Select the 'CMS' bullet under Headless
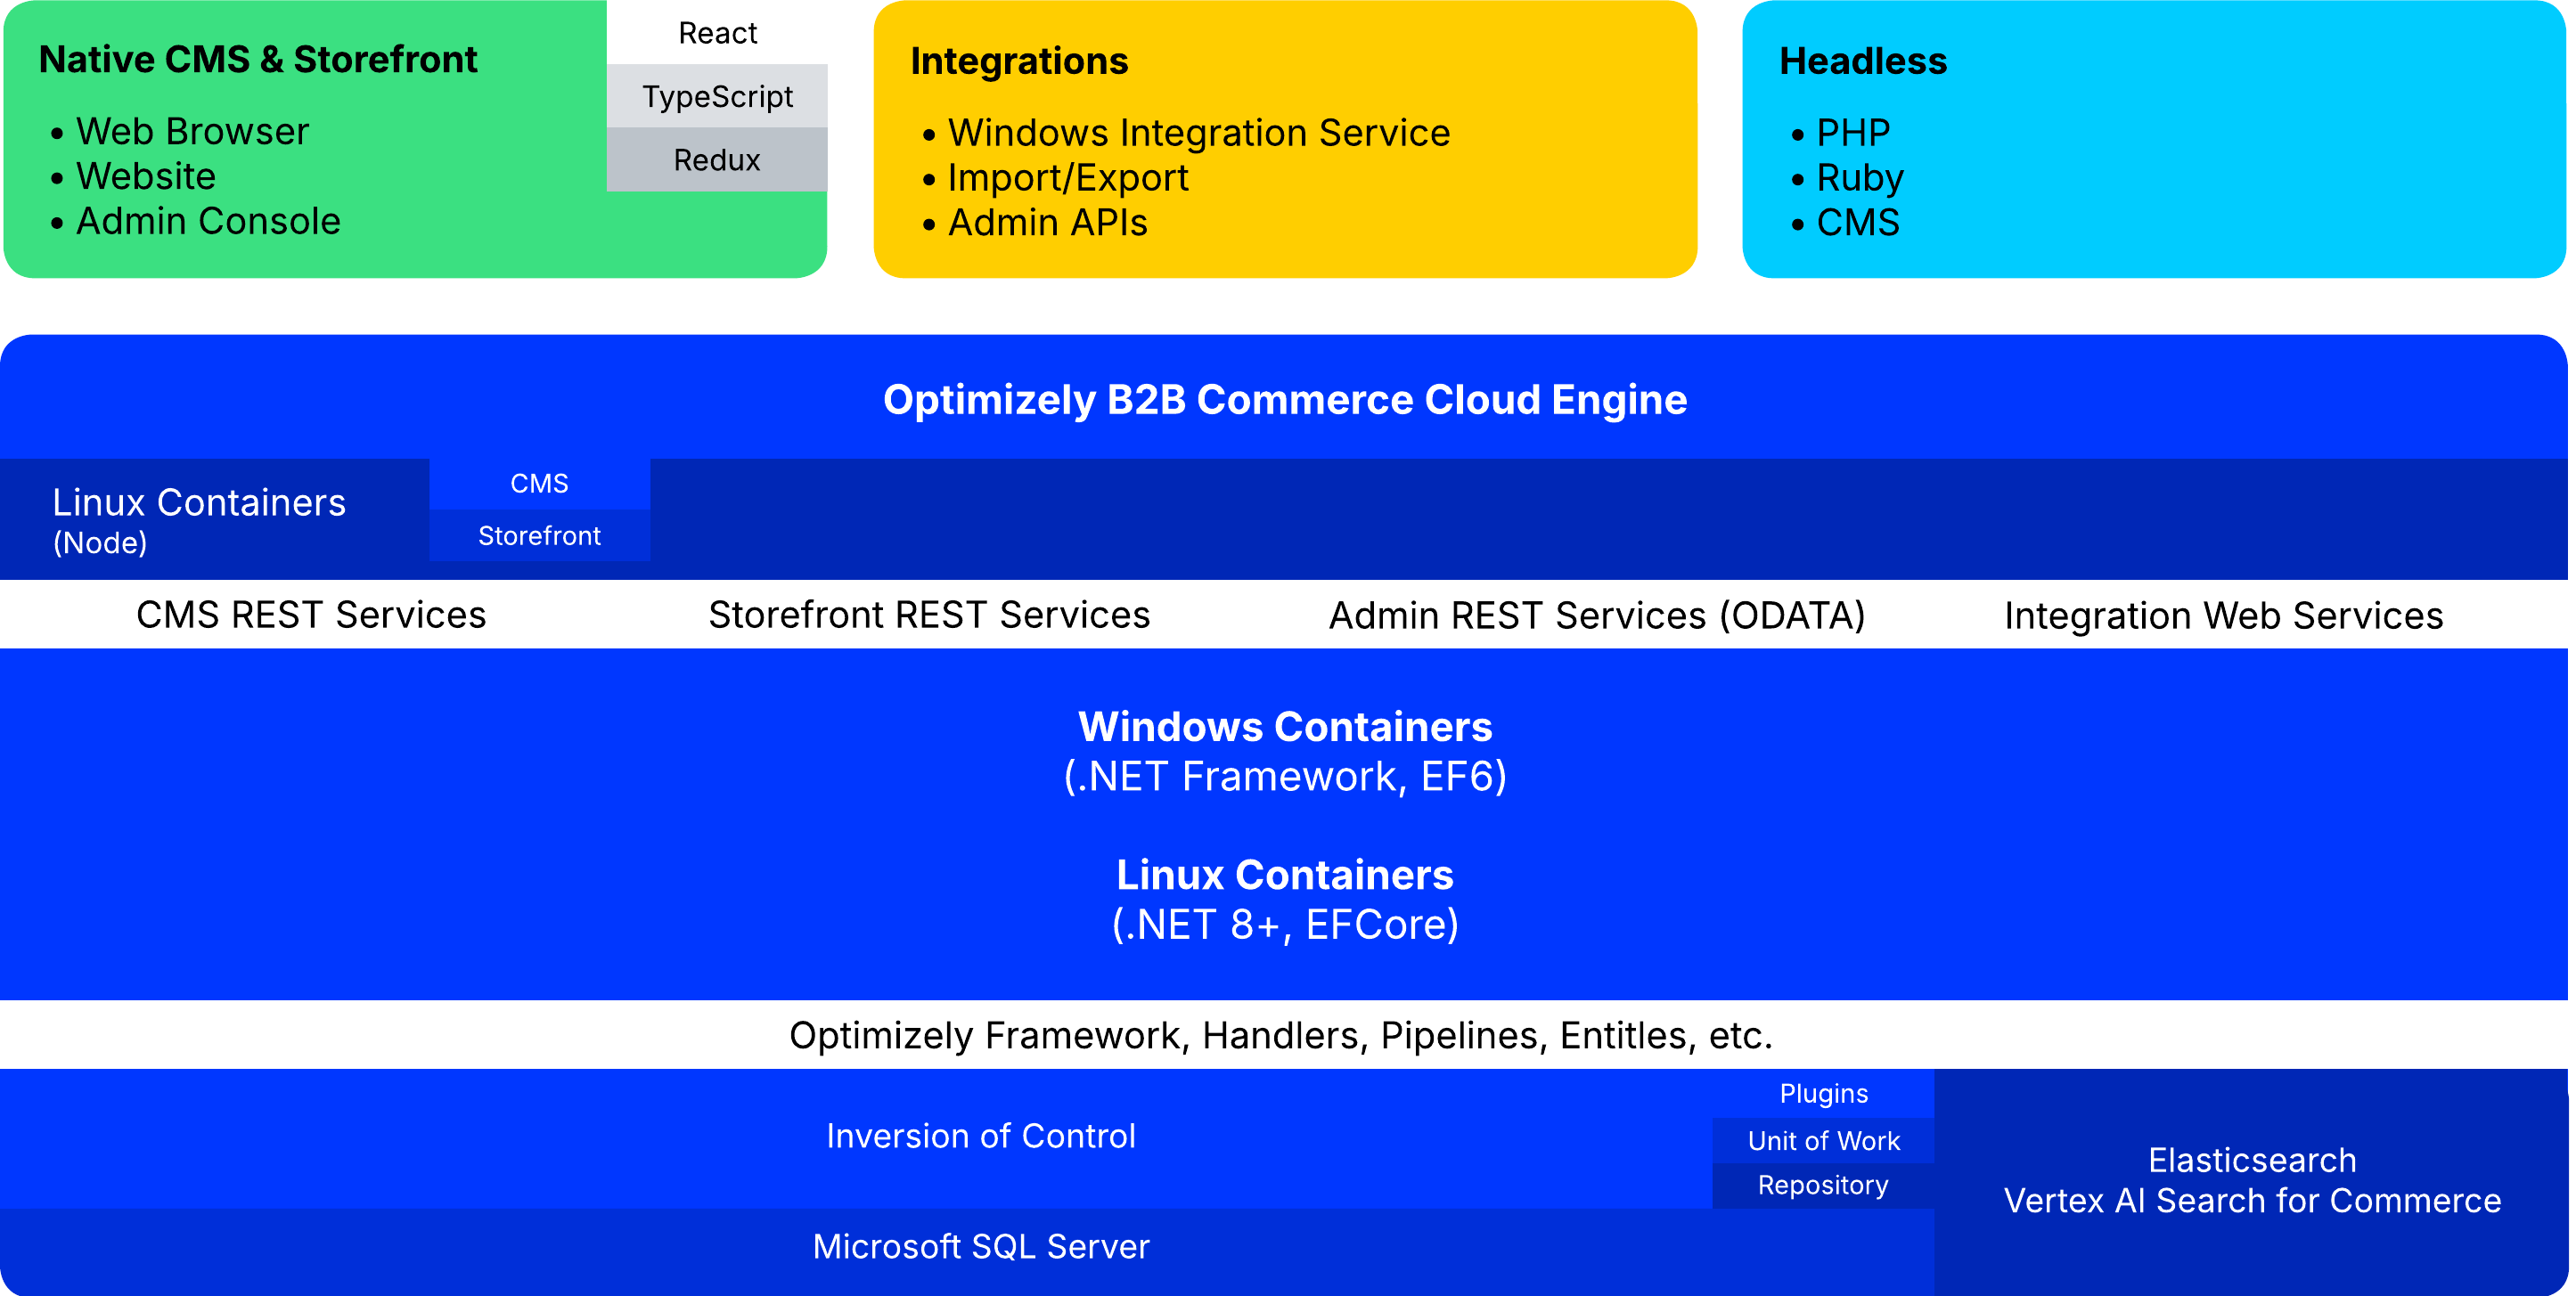The image size is (2576, 1296). [1858, 222]
